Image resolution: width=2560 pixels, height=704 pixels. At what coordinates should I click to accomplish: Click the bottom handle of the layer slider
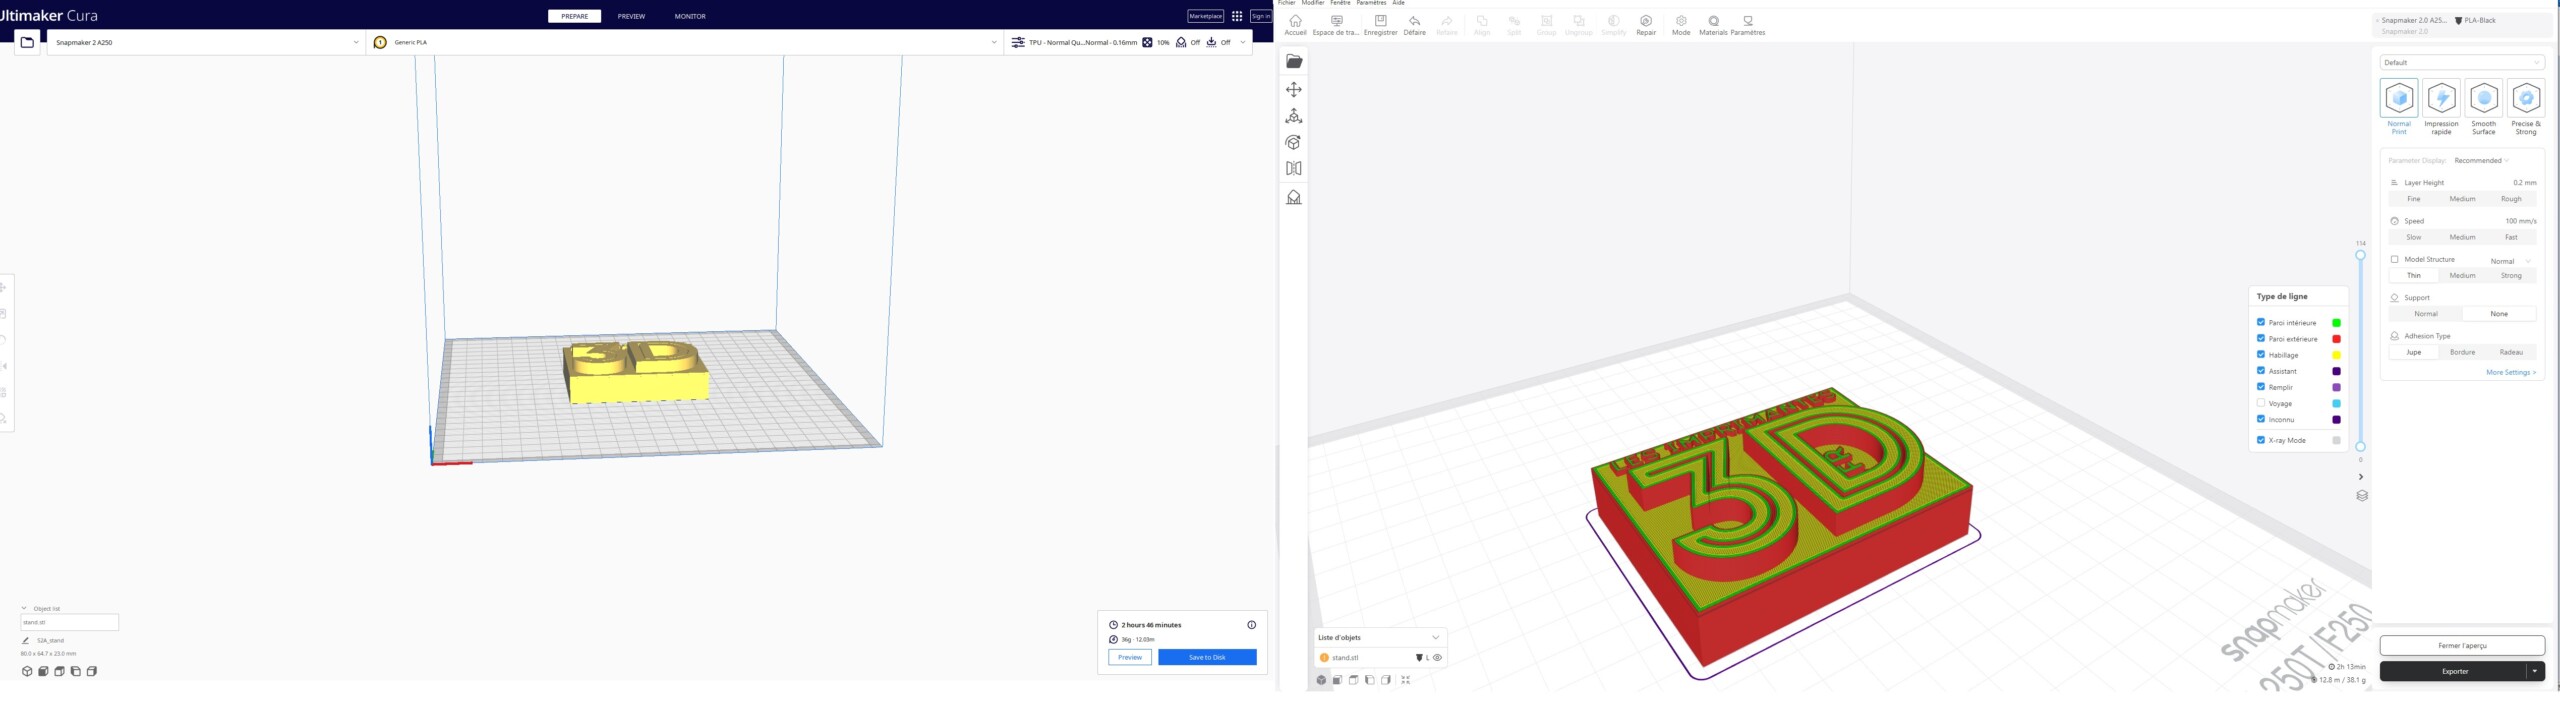click(x=2361, y=447)
